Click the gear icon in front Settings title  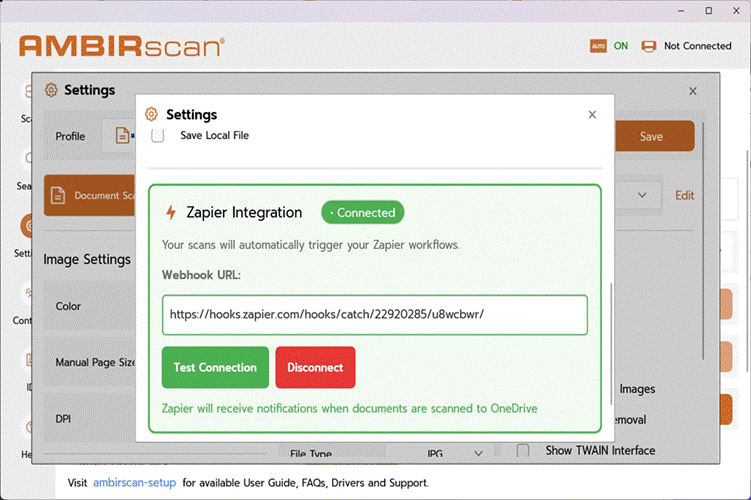151,114
